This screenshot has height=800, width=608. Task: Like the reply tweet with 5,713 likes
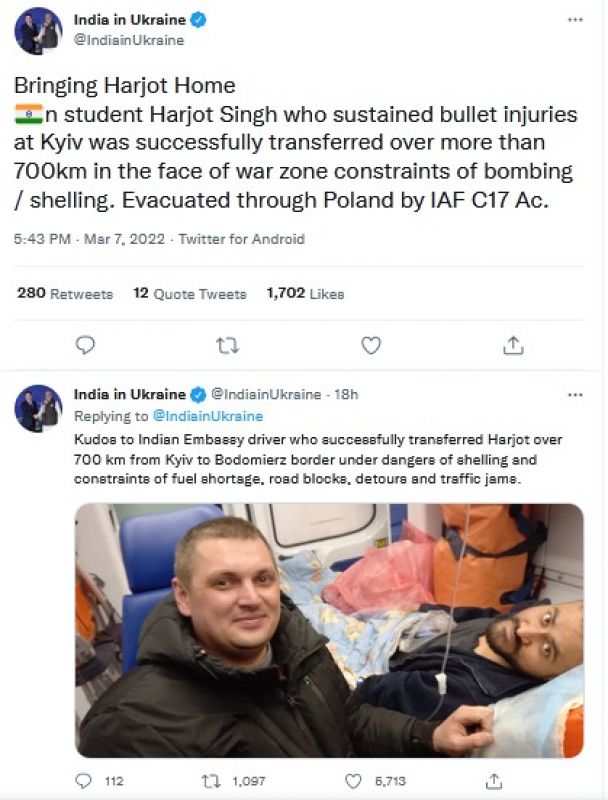tap(353, 781)
